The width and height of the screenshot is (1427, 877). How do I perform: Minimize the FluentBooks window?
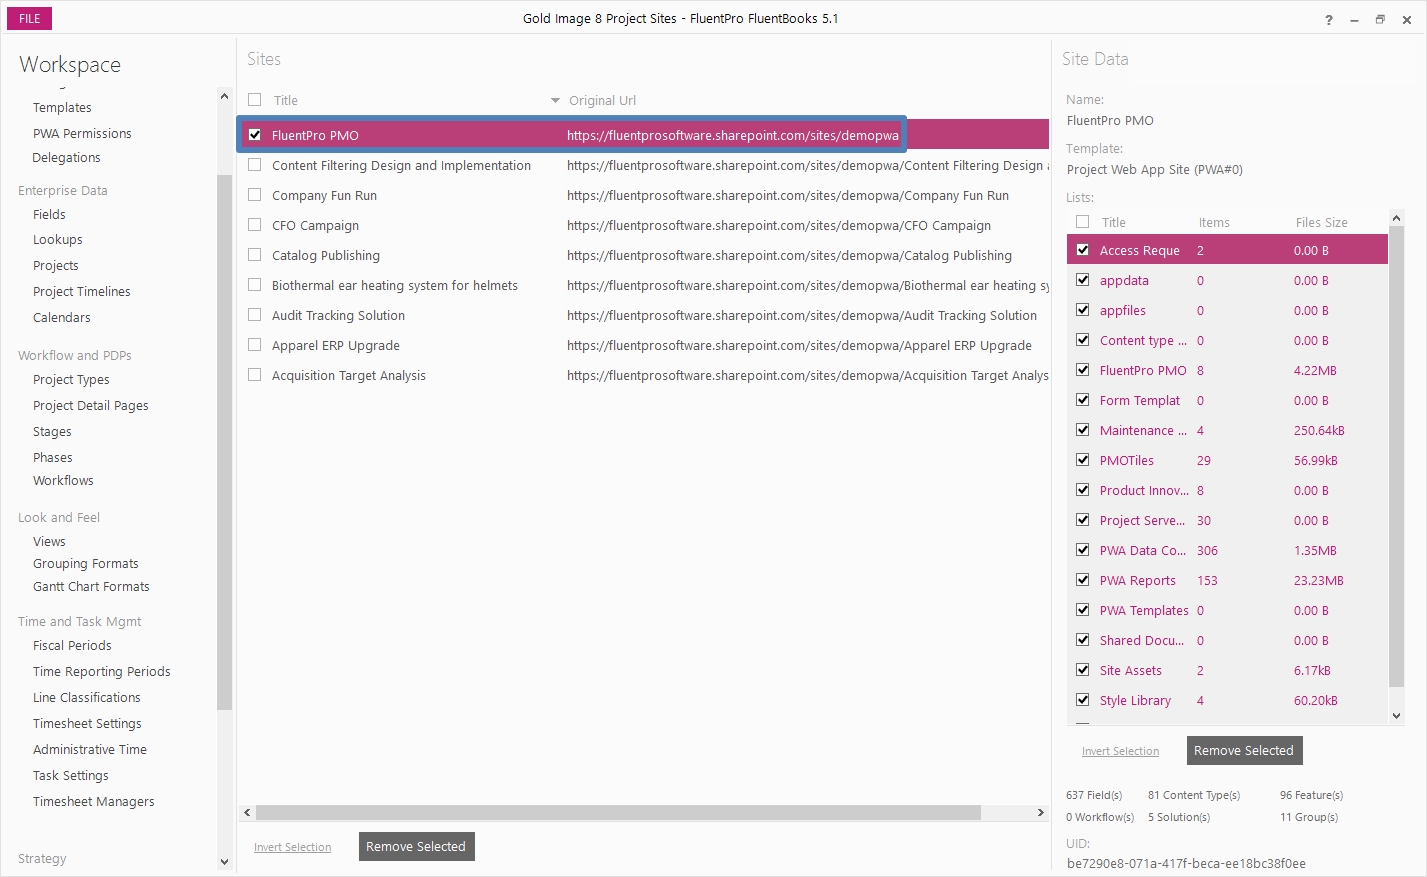1354,20
